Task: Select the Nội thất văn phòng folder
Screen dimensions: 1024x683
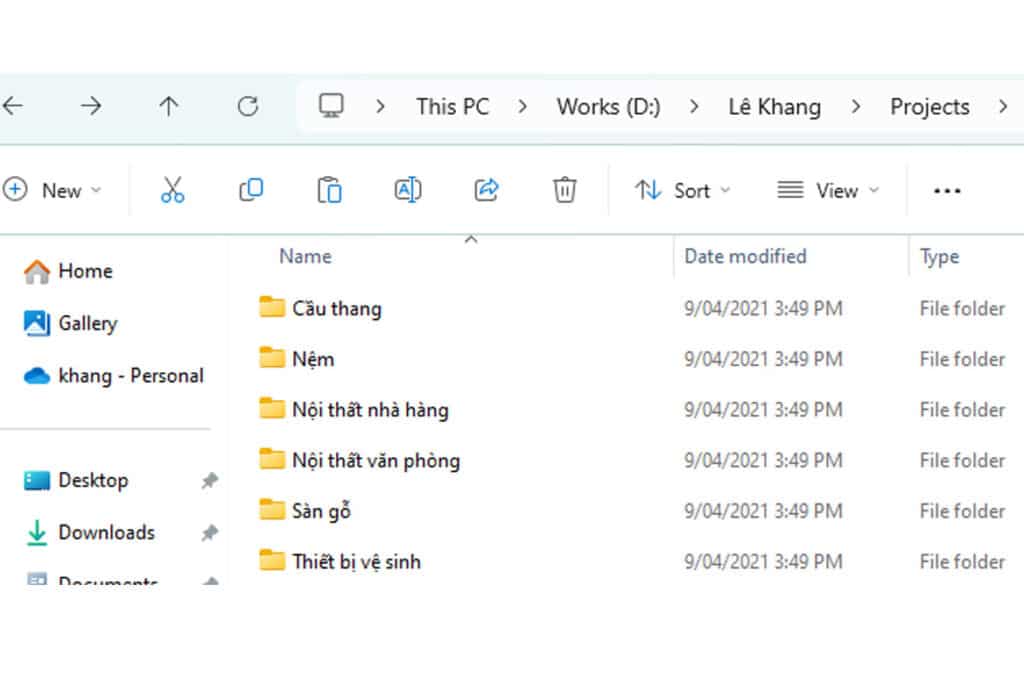Action: (376, 460)
